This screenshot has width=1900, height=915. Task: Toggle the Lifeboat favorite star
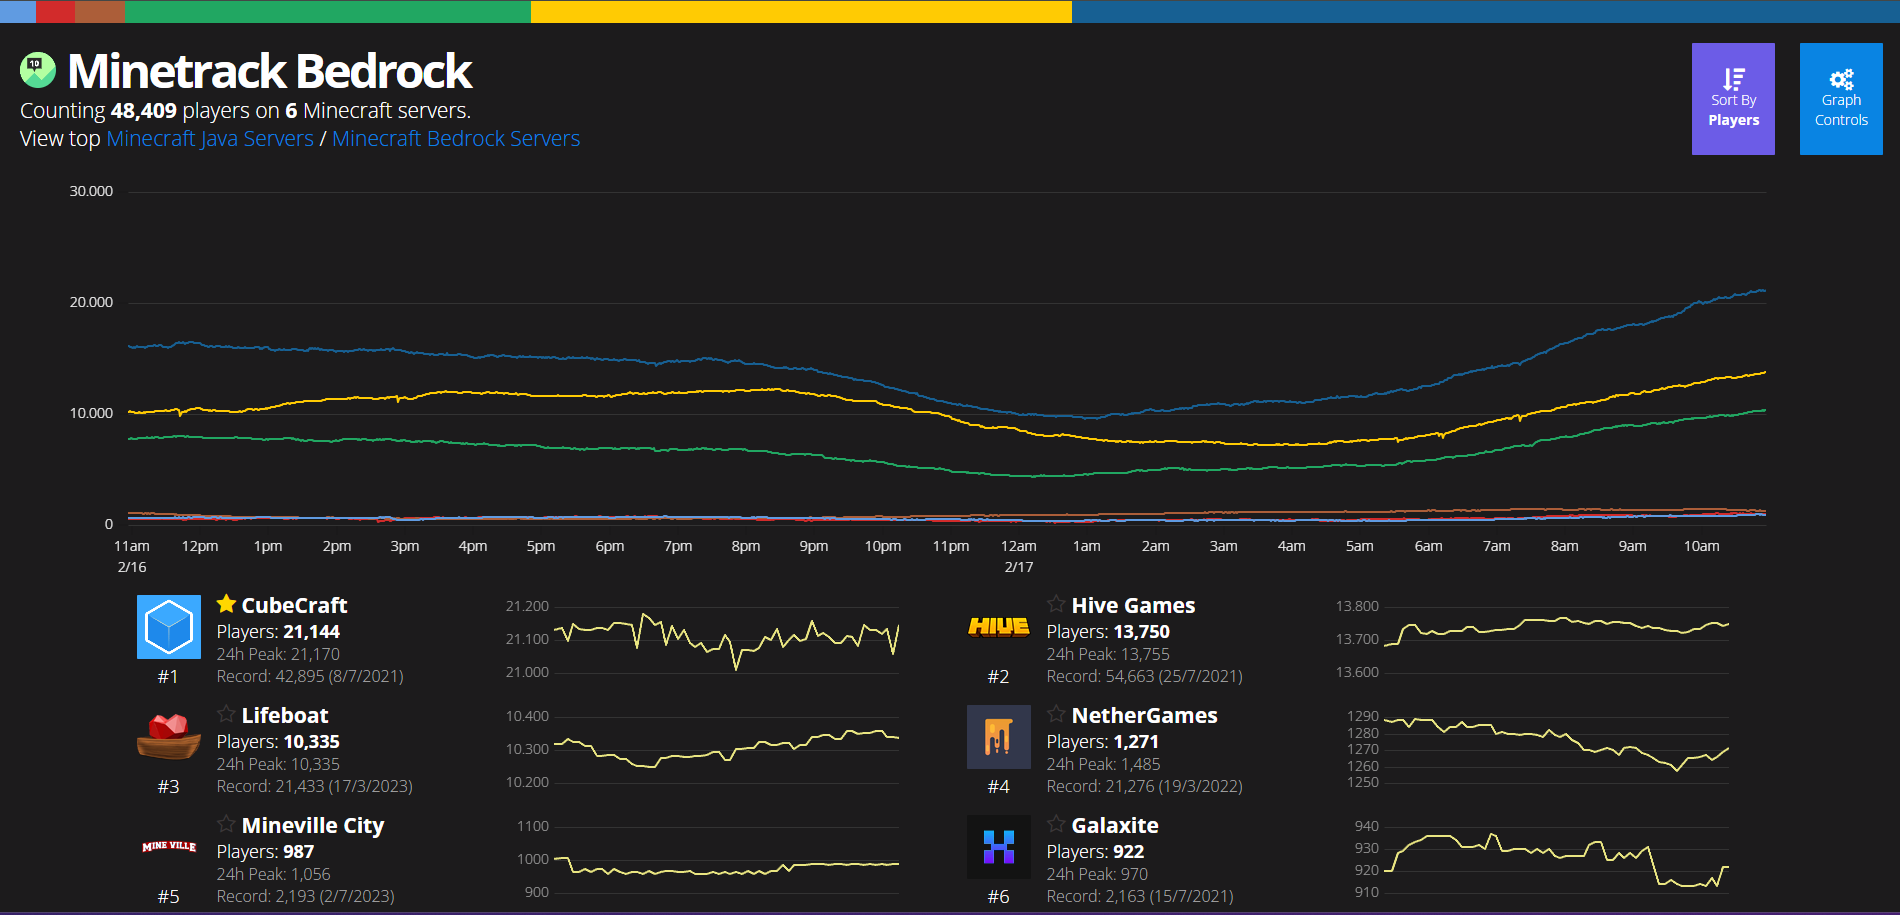pos(227,714)
